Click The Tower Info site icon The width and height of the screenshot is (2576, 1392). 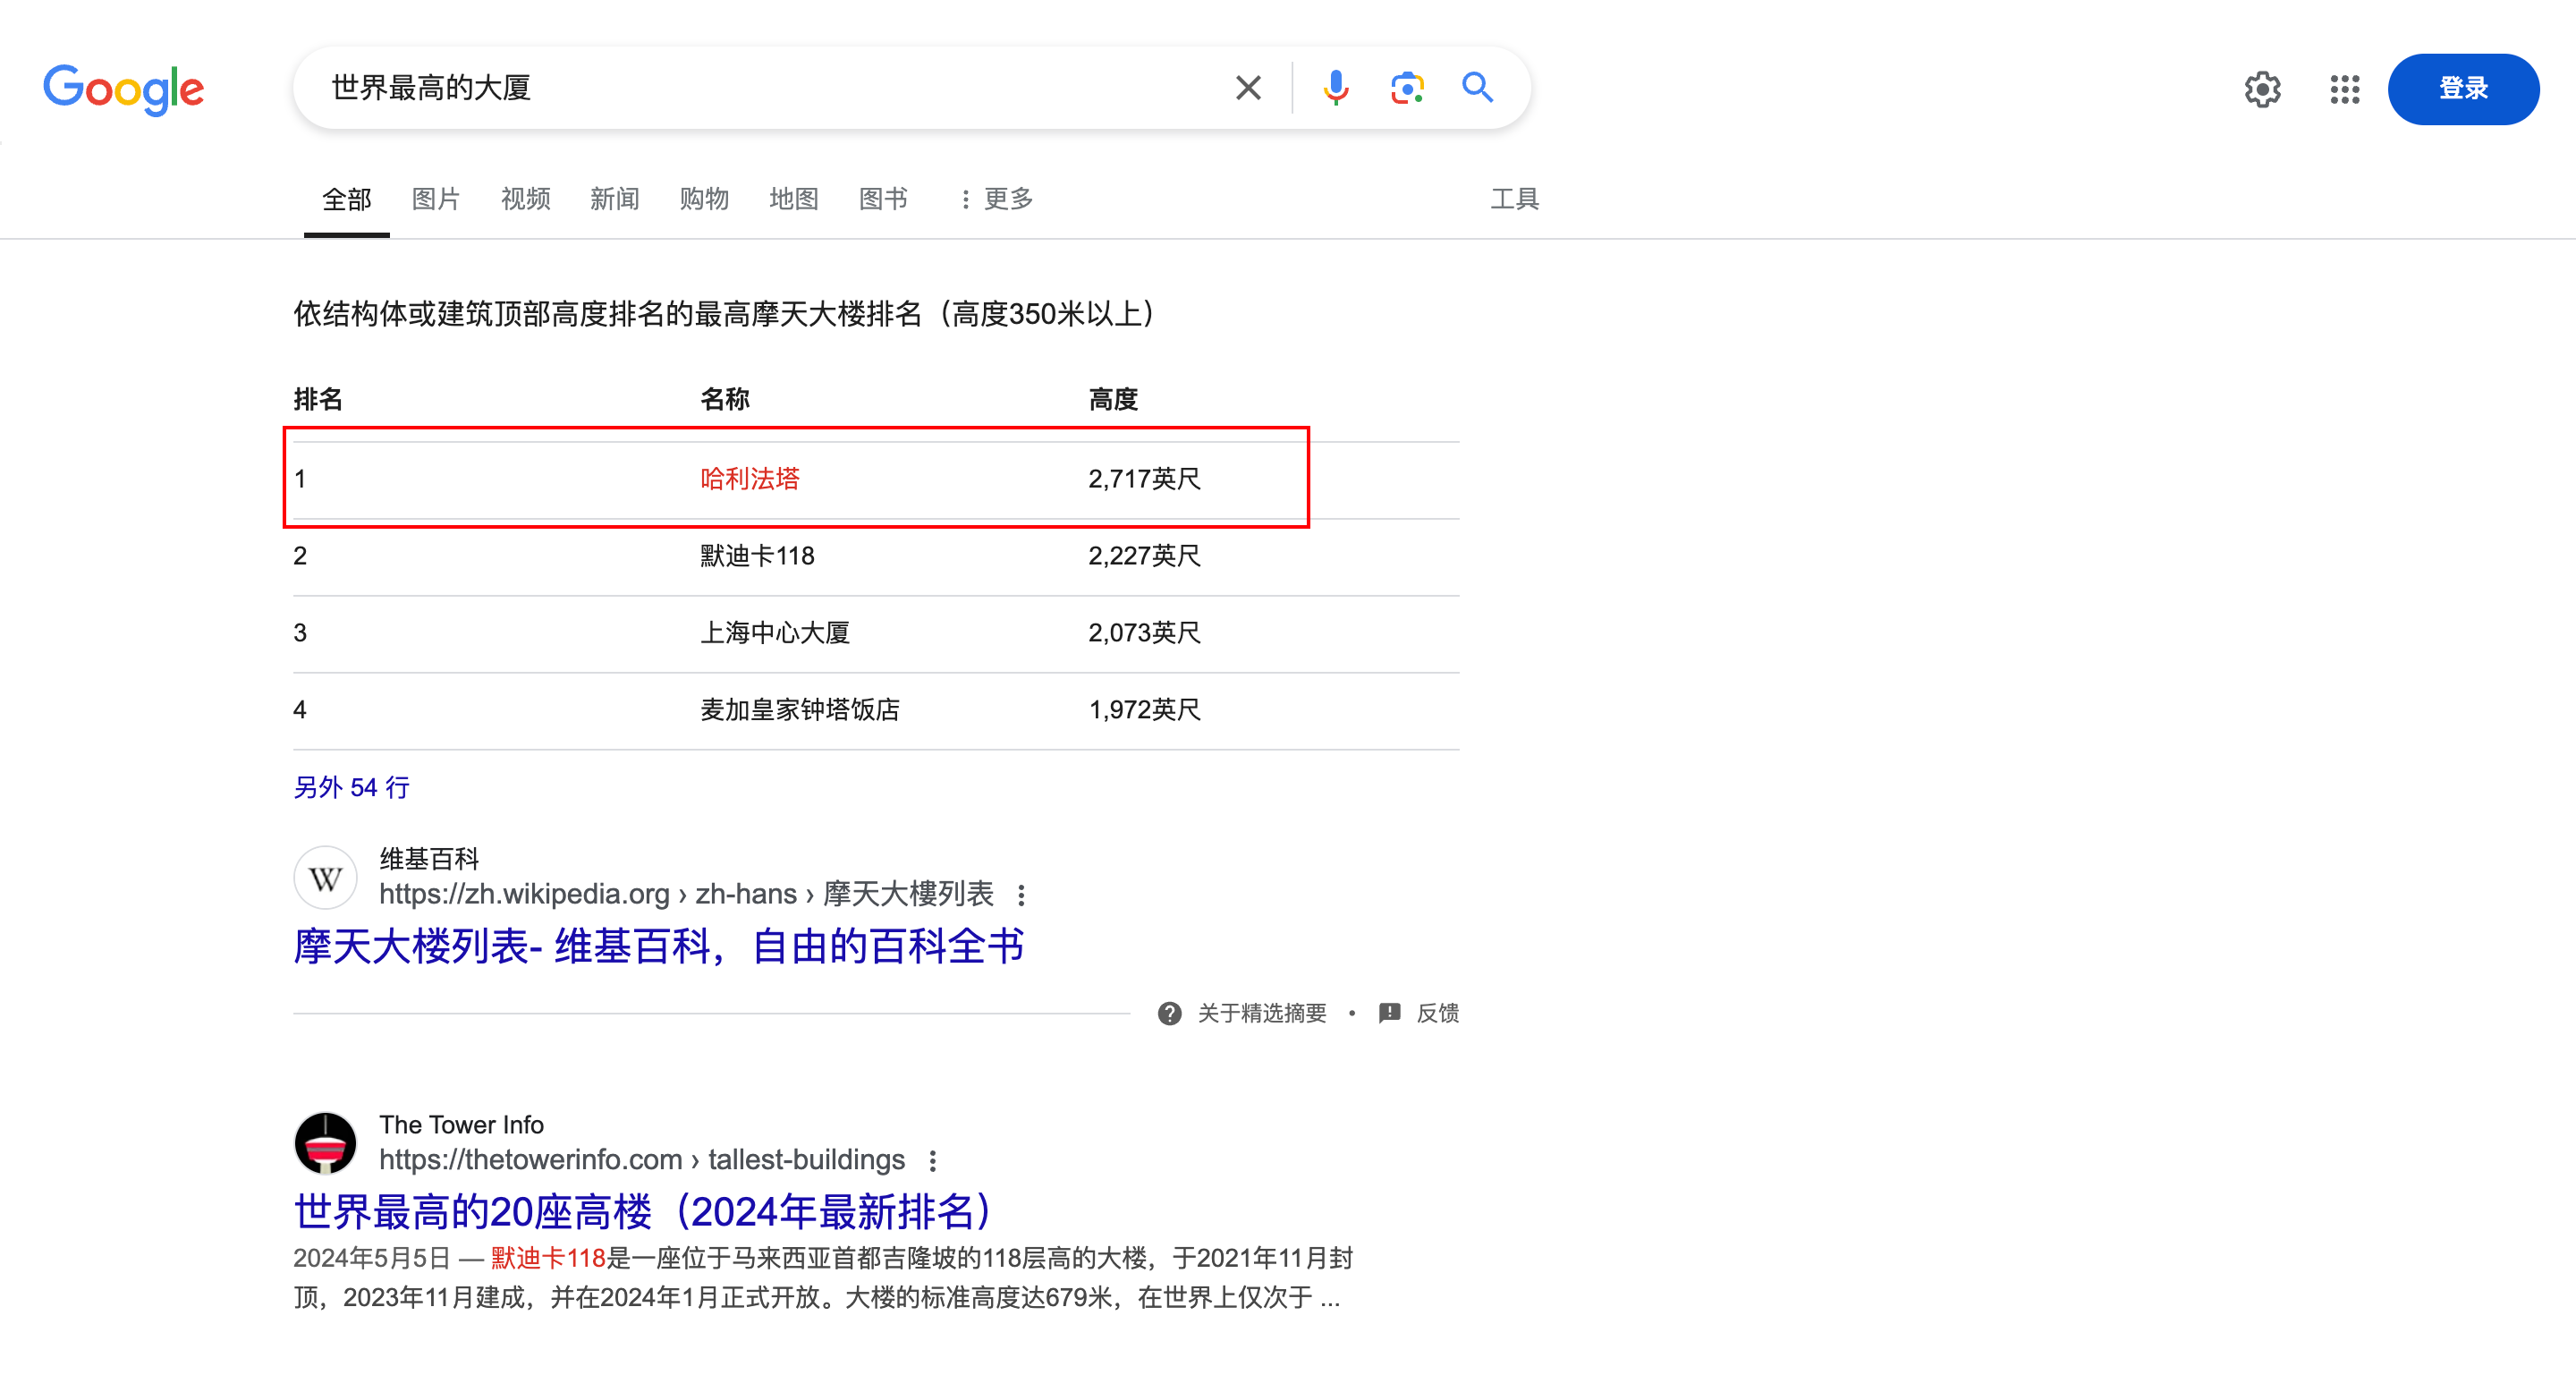[x=325, y=1144]
